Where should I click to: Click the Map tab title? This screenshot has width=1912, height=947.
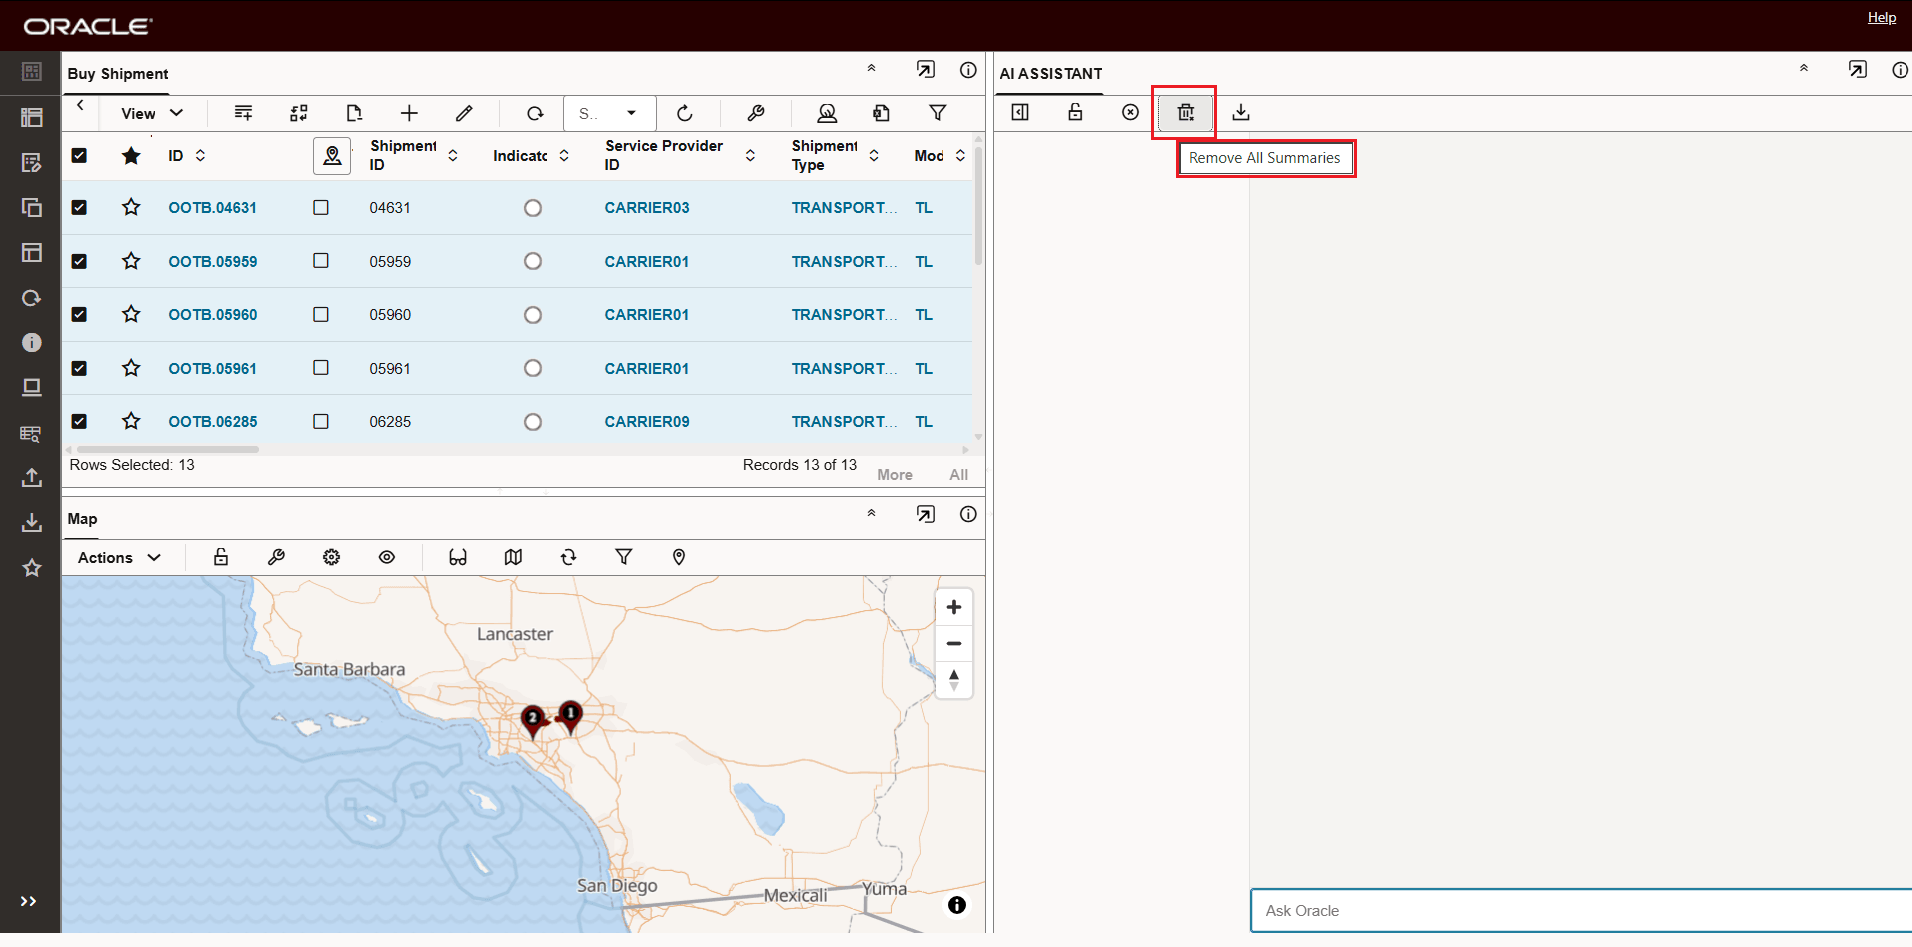pyautogui.click(x=82, y=519)
